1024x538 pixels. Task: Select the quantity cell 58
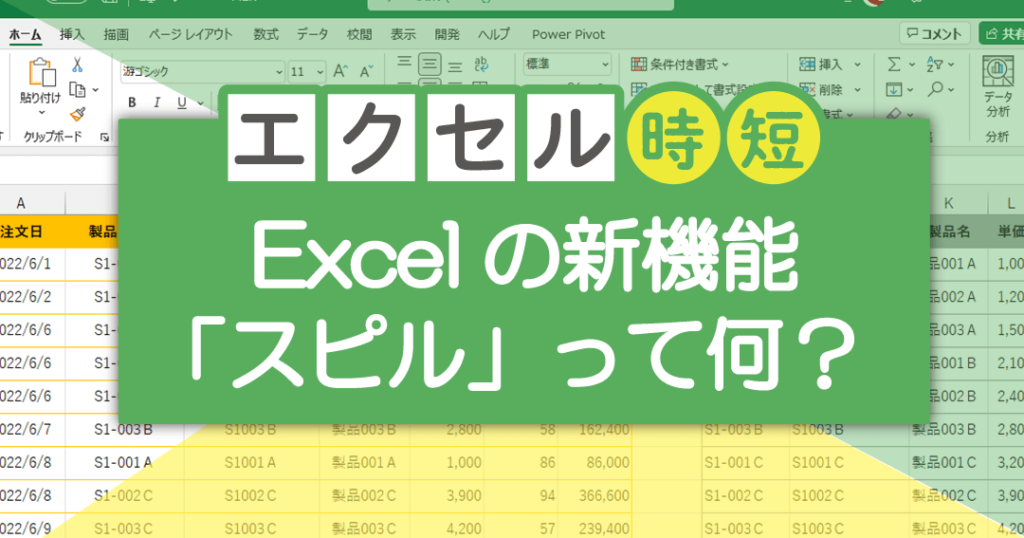(x=521, y=430)
